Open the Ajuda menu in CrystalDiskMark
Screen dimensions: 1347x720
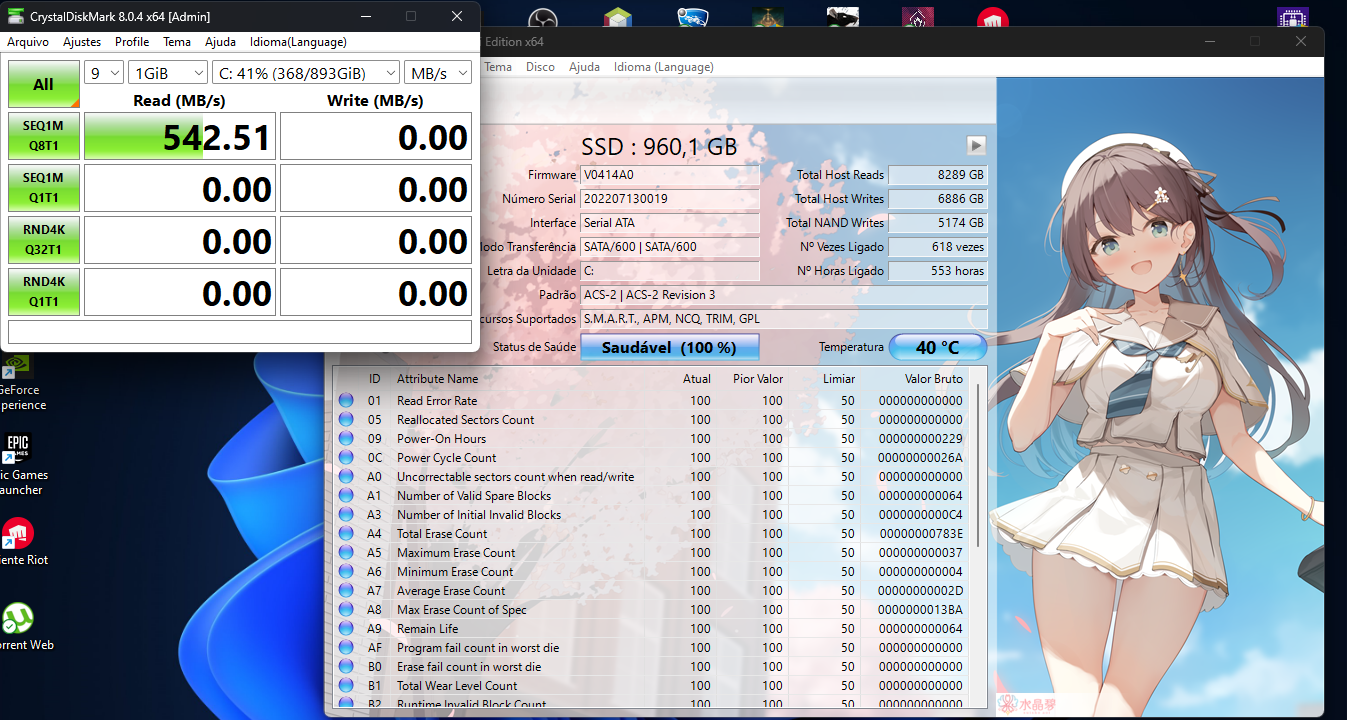coord(221,42)
